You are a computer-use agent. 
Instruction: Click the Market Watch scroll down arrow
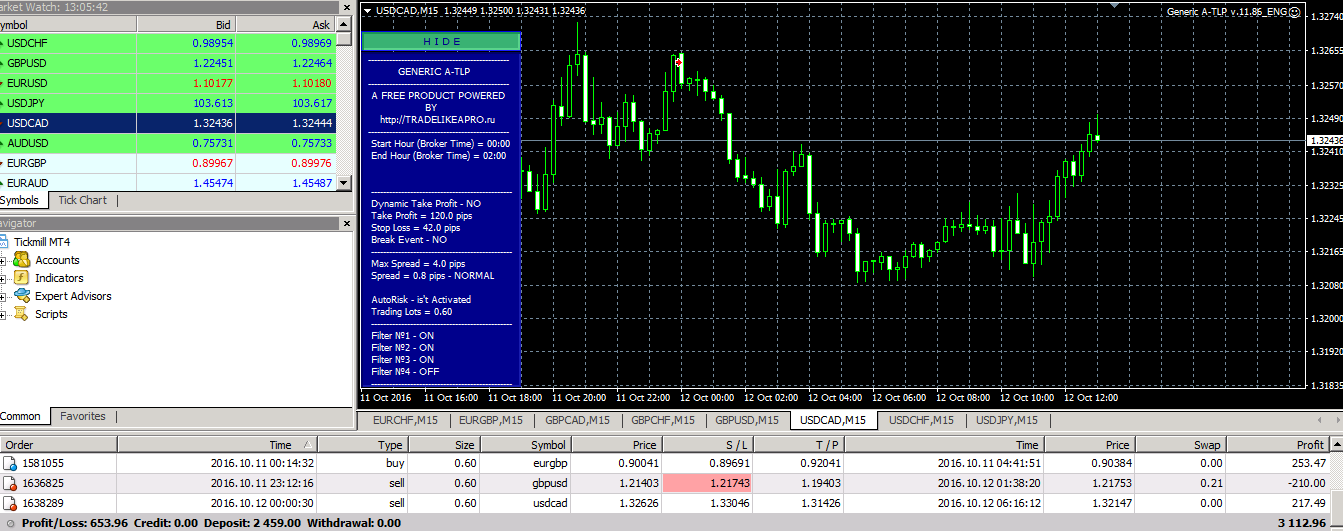(344, 184)
